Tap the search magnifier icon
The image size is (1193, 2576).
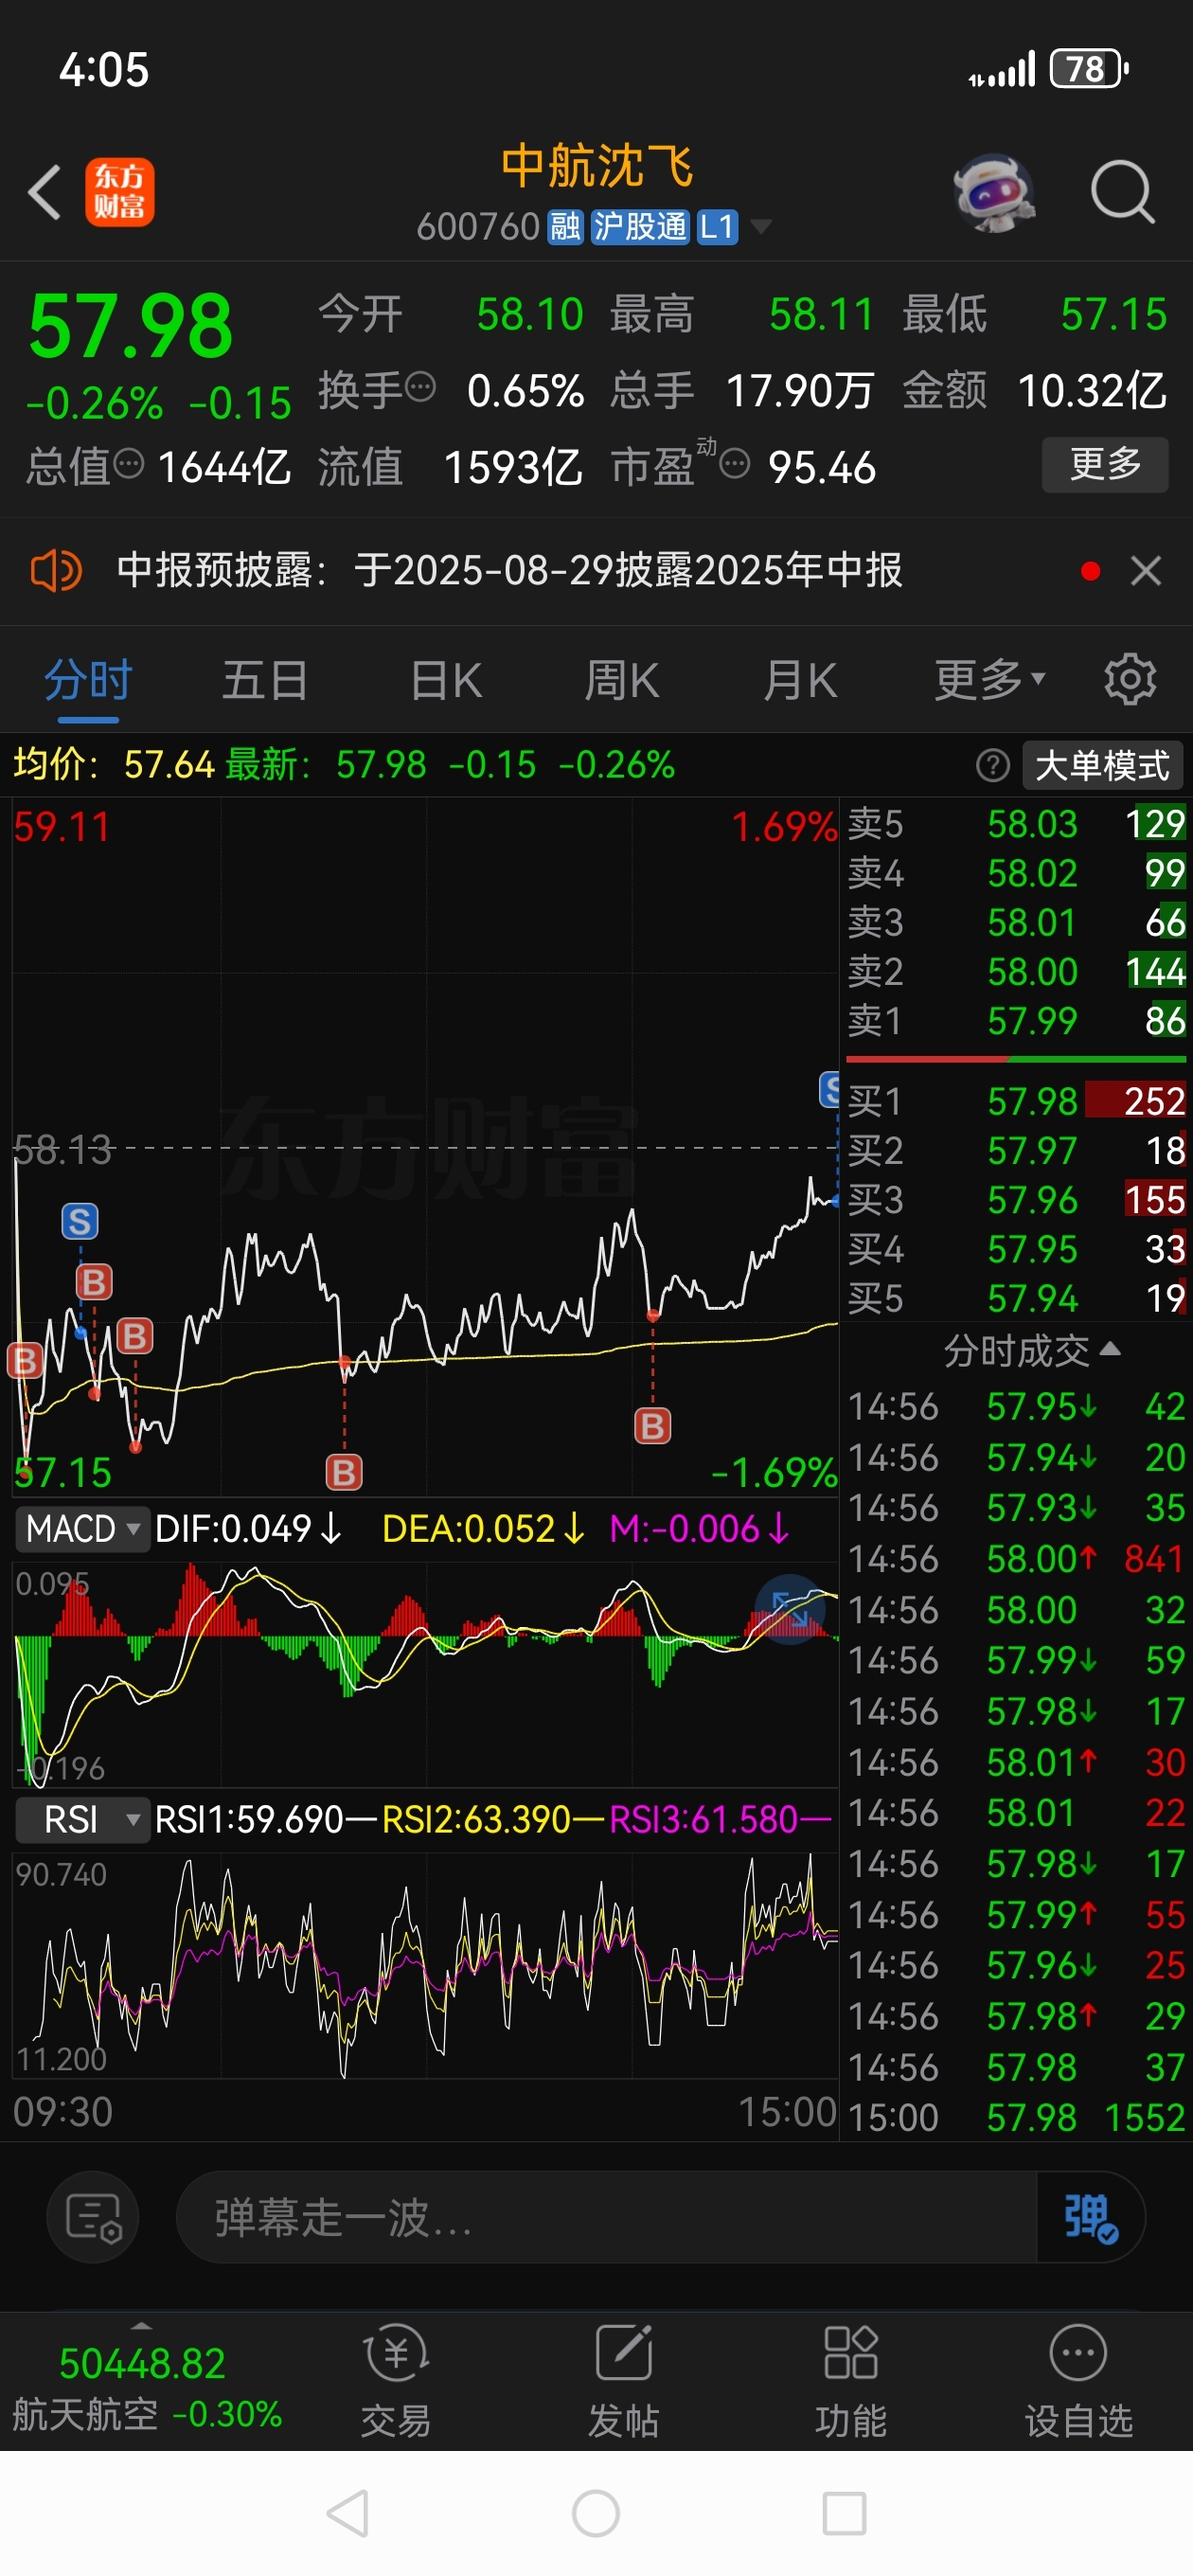pos(1122,191)
